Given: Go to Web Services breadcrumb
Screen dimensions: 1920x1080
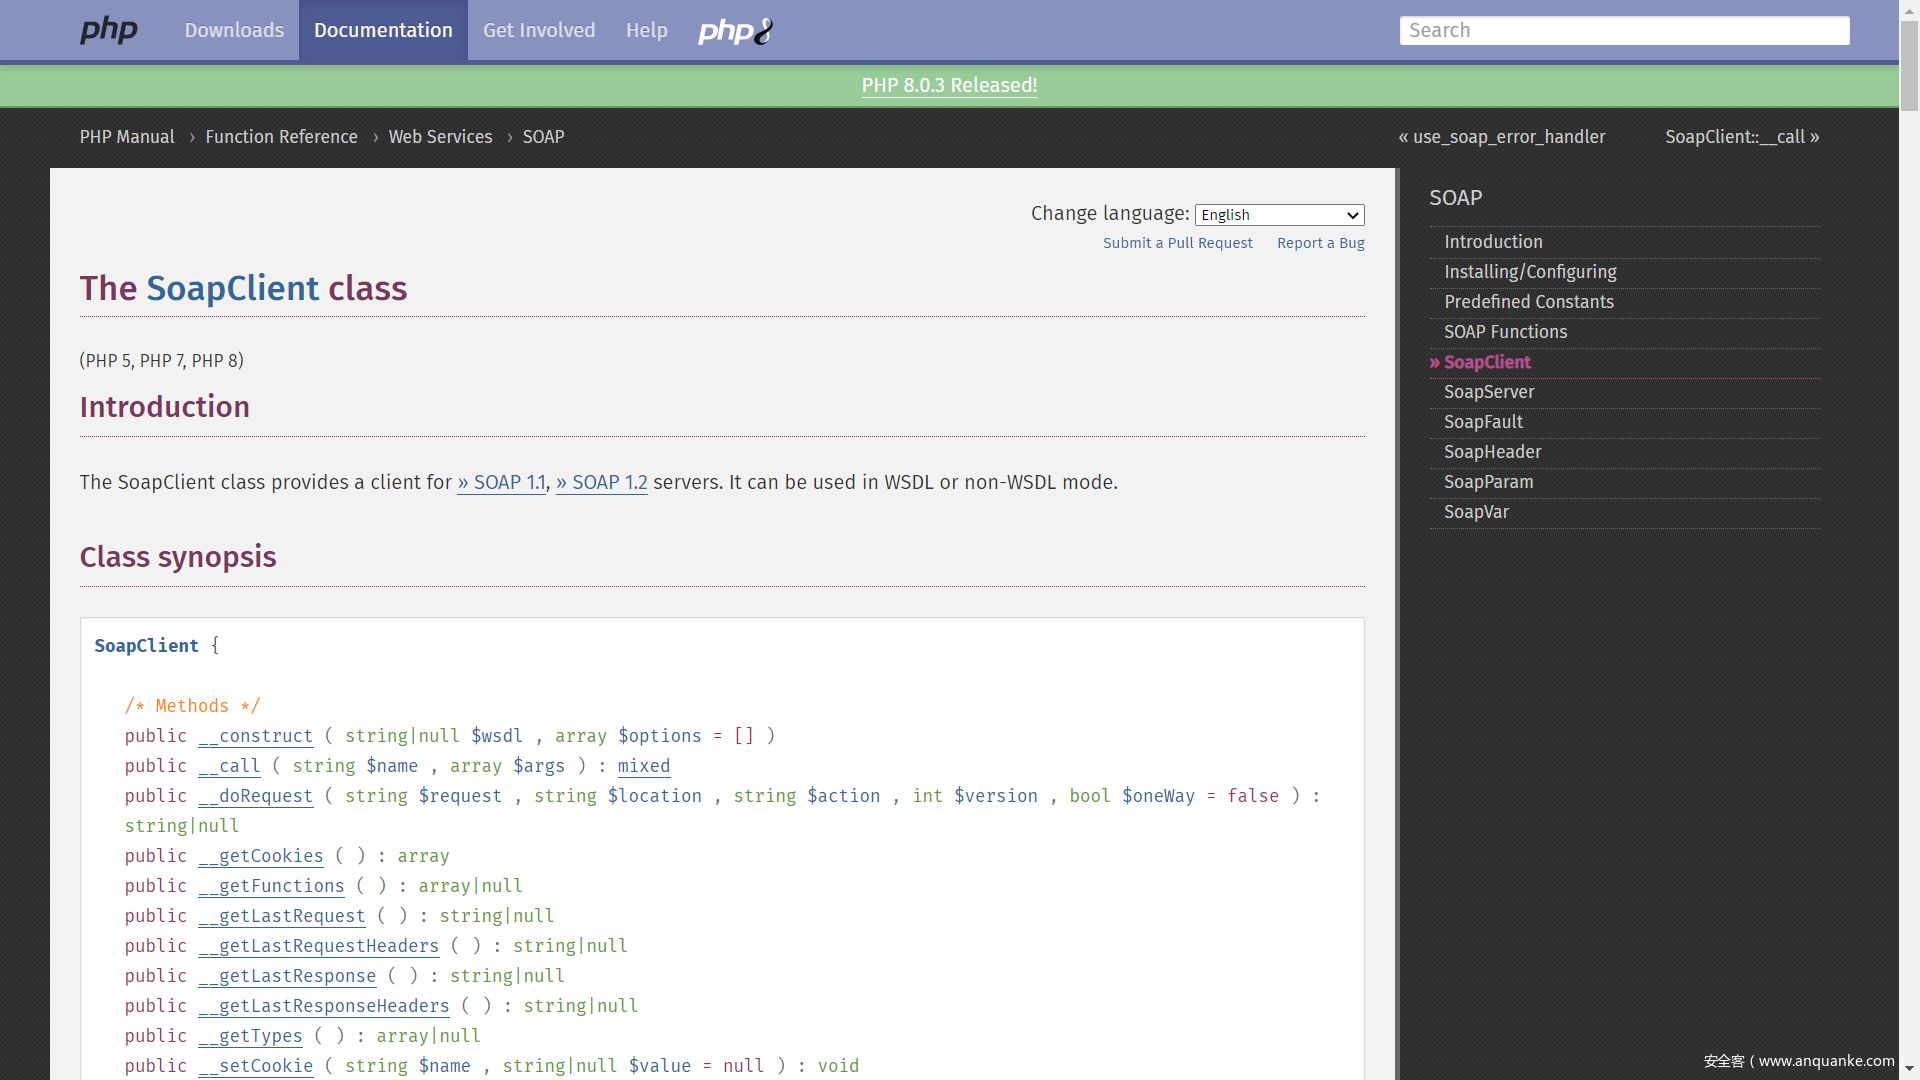Looking at the screenshot, I should (440, 137).
